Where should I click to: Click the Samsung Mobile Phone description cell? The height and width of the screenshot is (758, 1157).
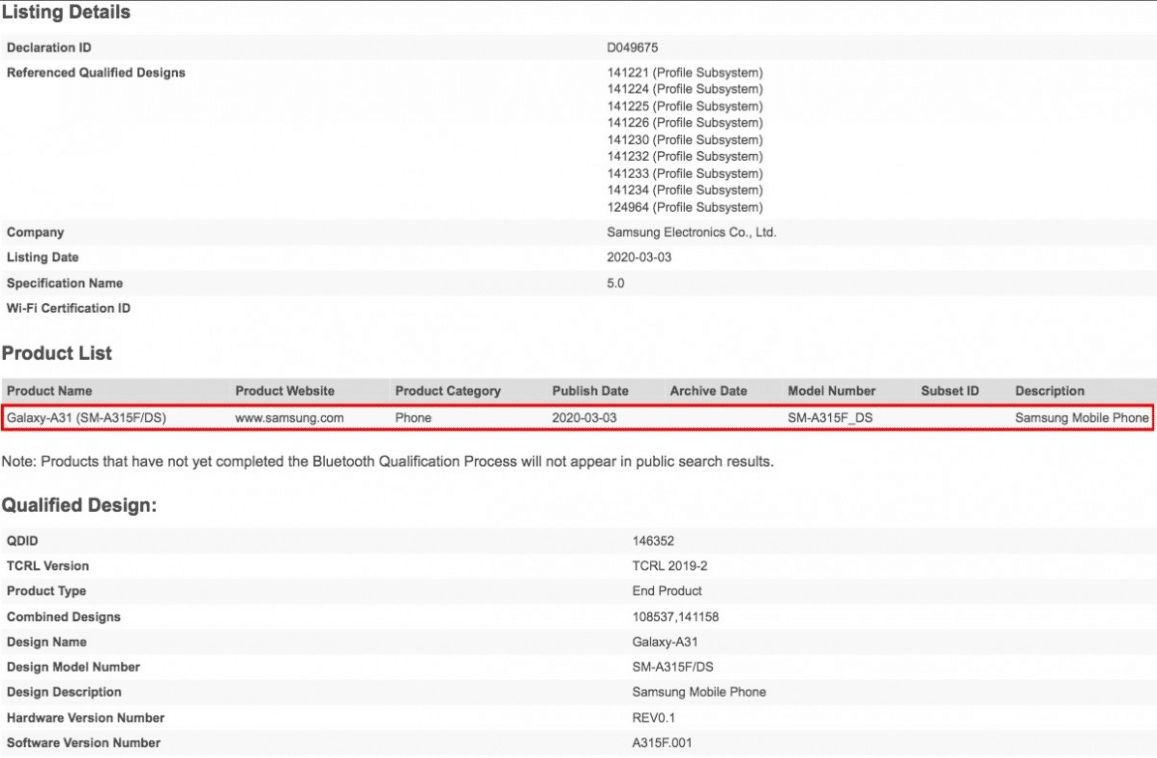[1082, 417]
